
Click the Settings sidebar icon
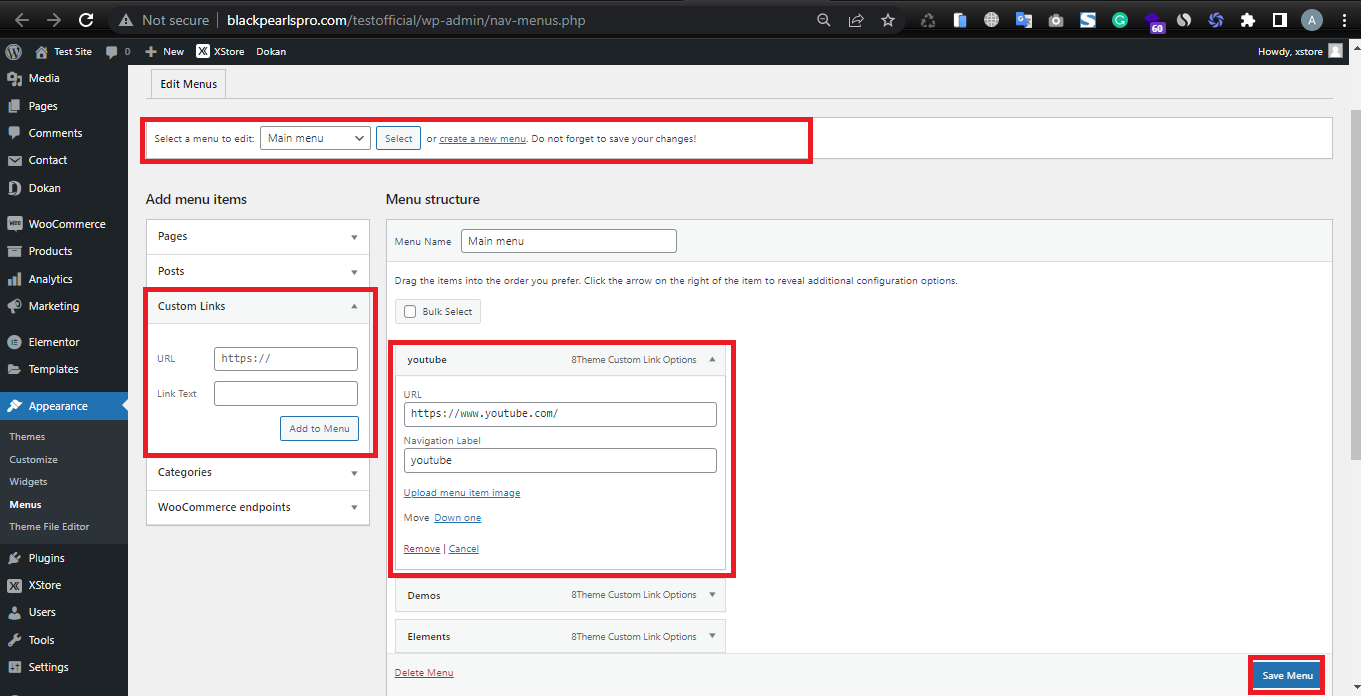(x=14, y=667)
